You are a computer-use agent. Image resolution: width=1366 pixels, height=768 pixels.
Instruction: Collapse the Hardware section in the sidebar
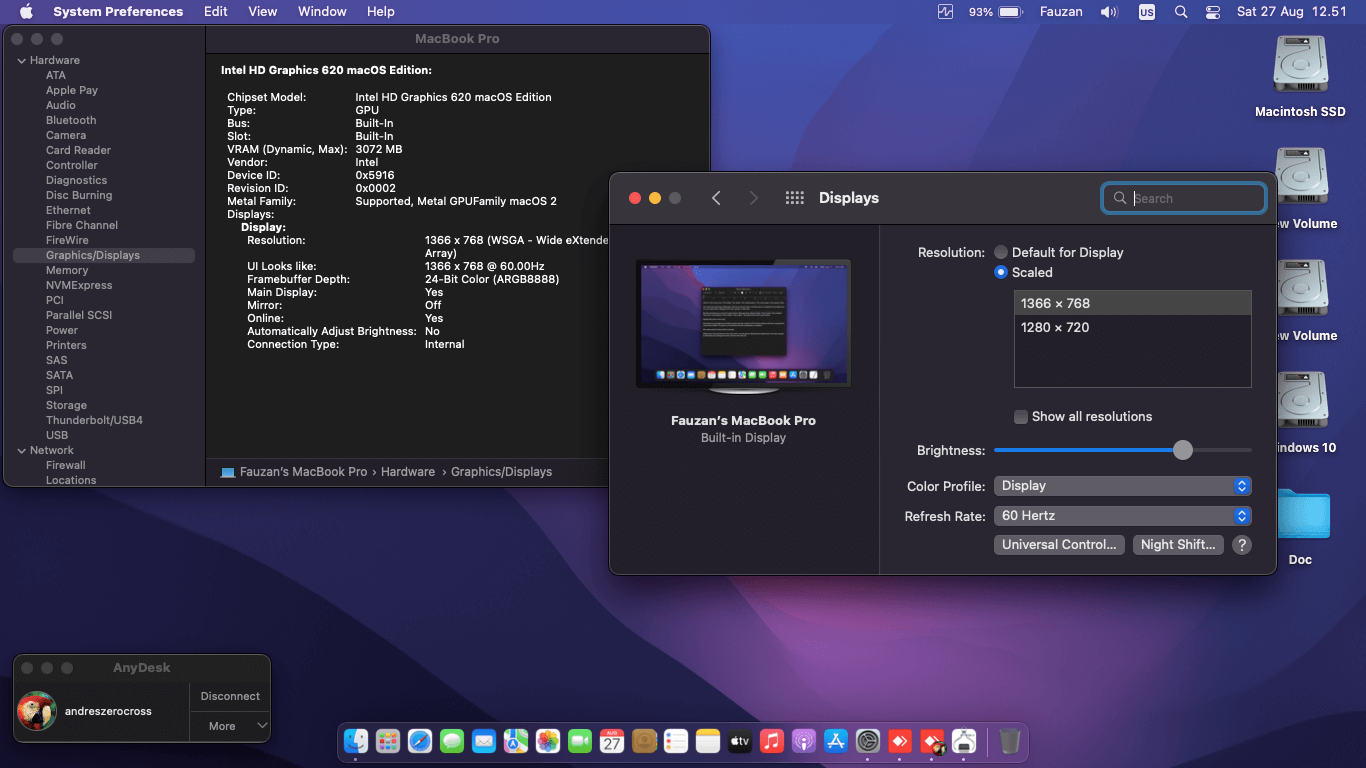click(x=22, y=61)
